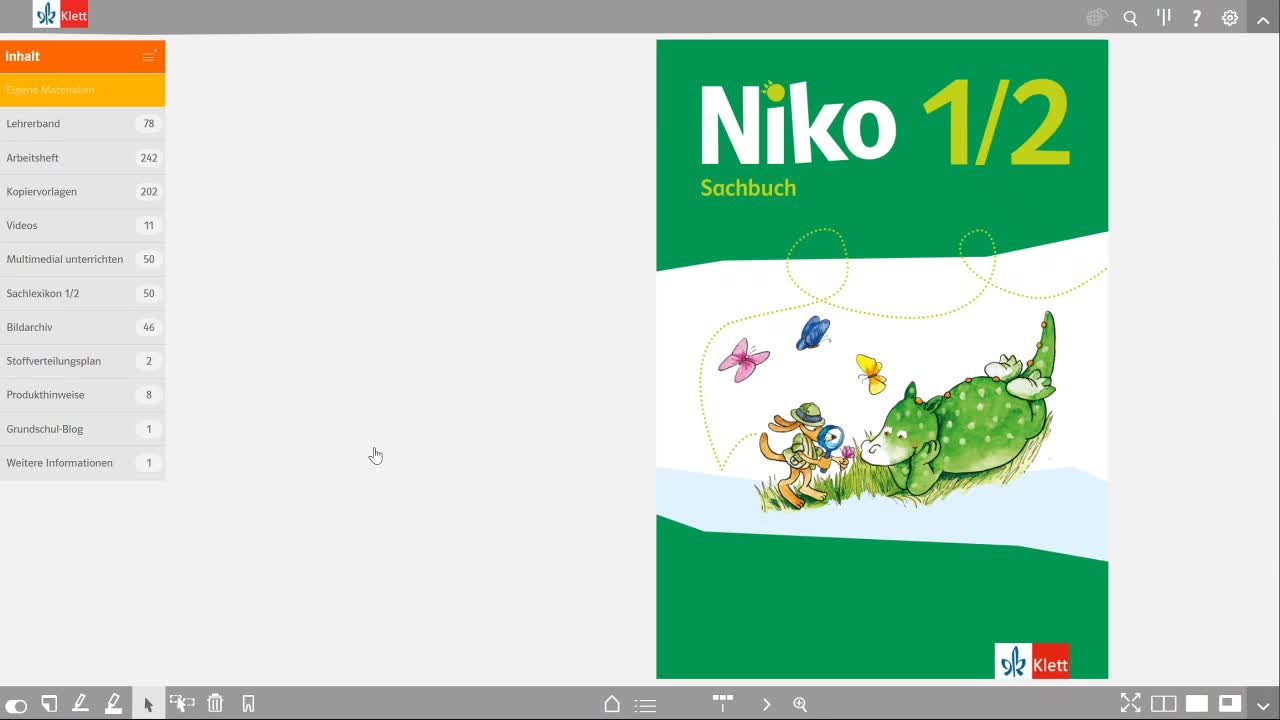The height and width of the screenshot is (720, 1280).
Task: Select the sticky note tool
Action: [x=49, y=704]
